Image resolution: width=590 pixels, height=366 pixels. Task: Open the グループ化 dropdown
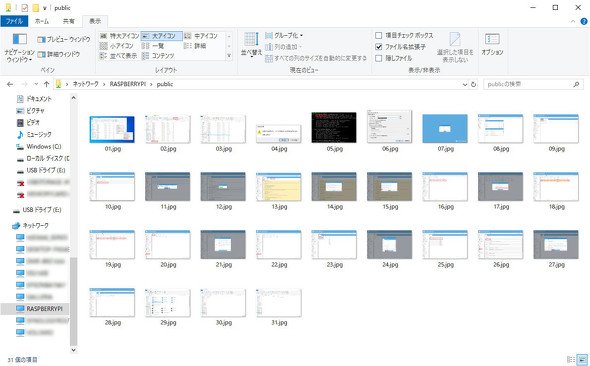click(284, 36)
